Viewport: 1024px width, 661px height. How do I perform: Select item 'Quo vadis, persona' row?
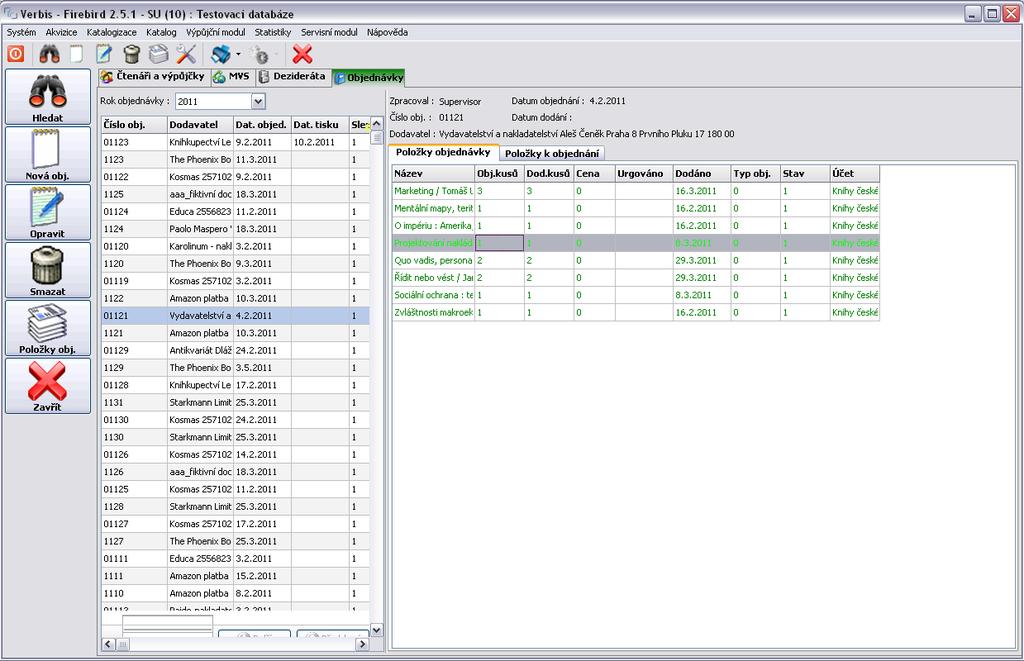(x=635, y=261)
